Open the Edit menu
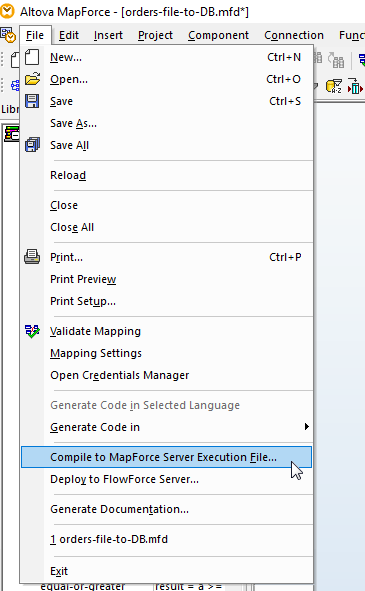Screen dimensions: 365x591 tap(69, 35)
